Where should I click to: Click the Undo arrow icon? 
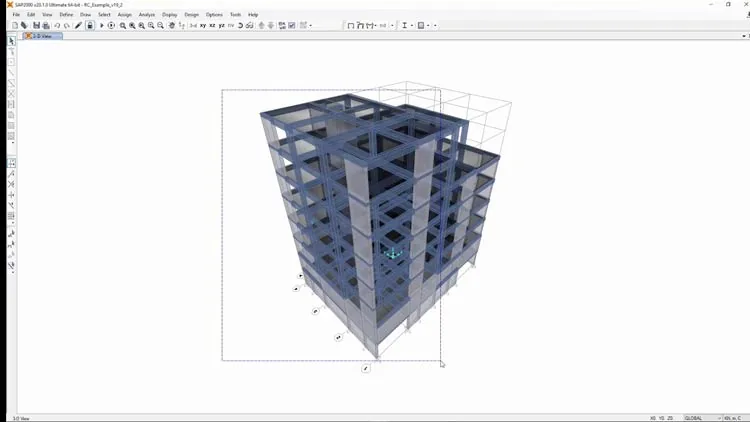(57, 25)
